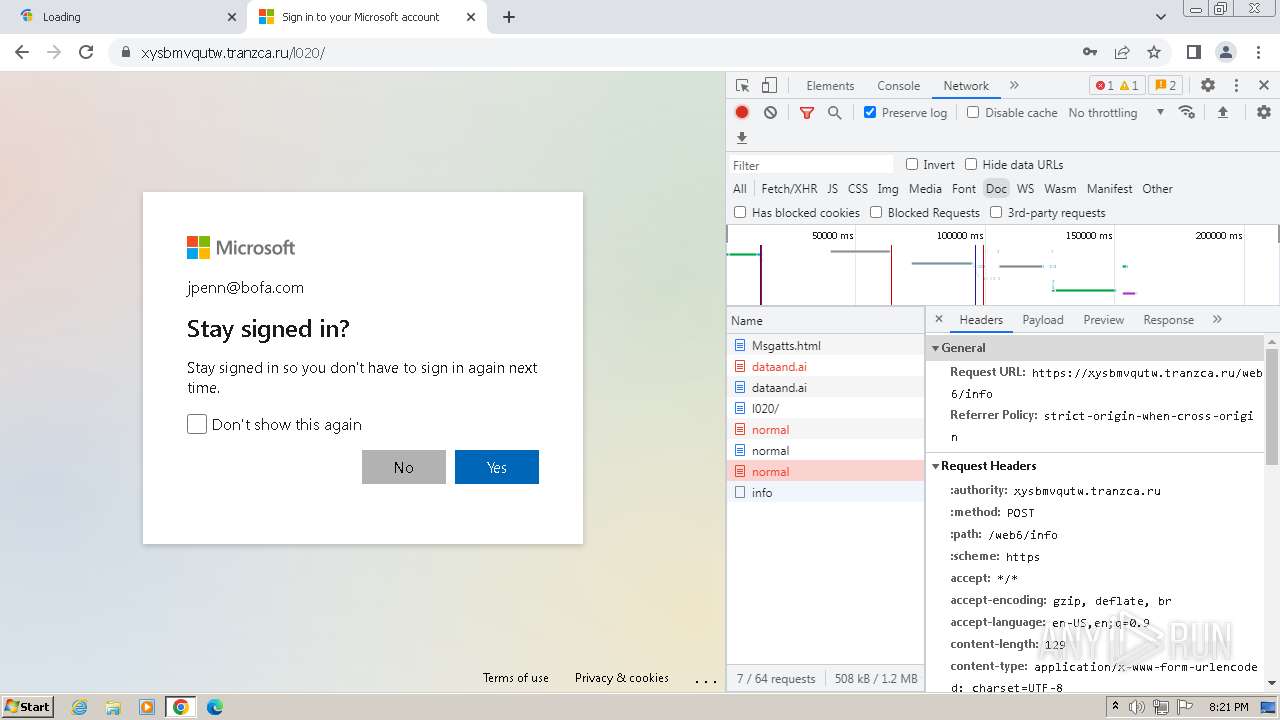Viewport: 1280px width, 720px height.
Task: Clear the network log
Action: pos(770,113)
